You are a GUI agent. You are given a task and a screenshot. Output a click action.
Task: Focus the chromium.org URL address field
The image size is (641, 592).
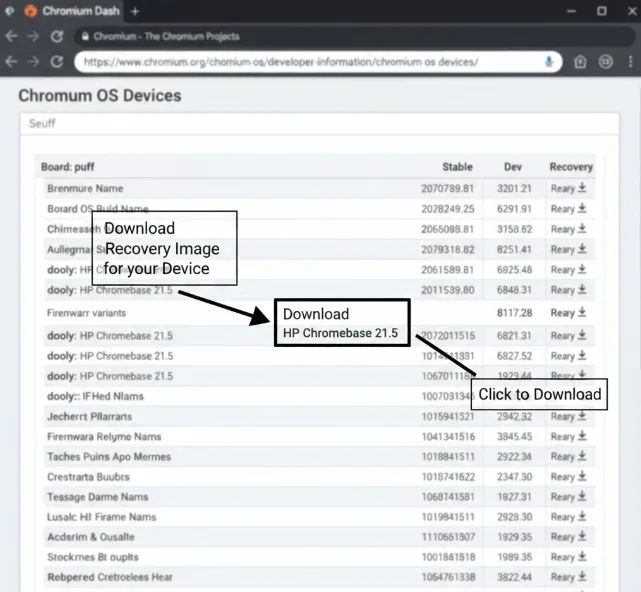(x=300, y=62)
